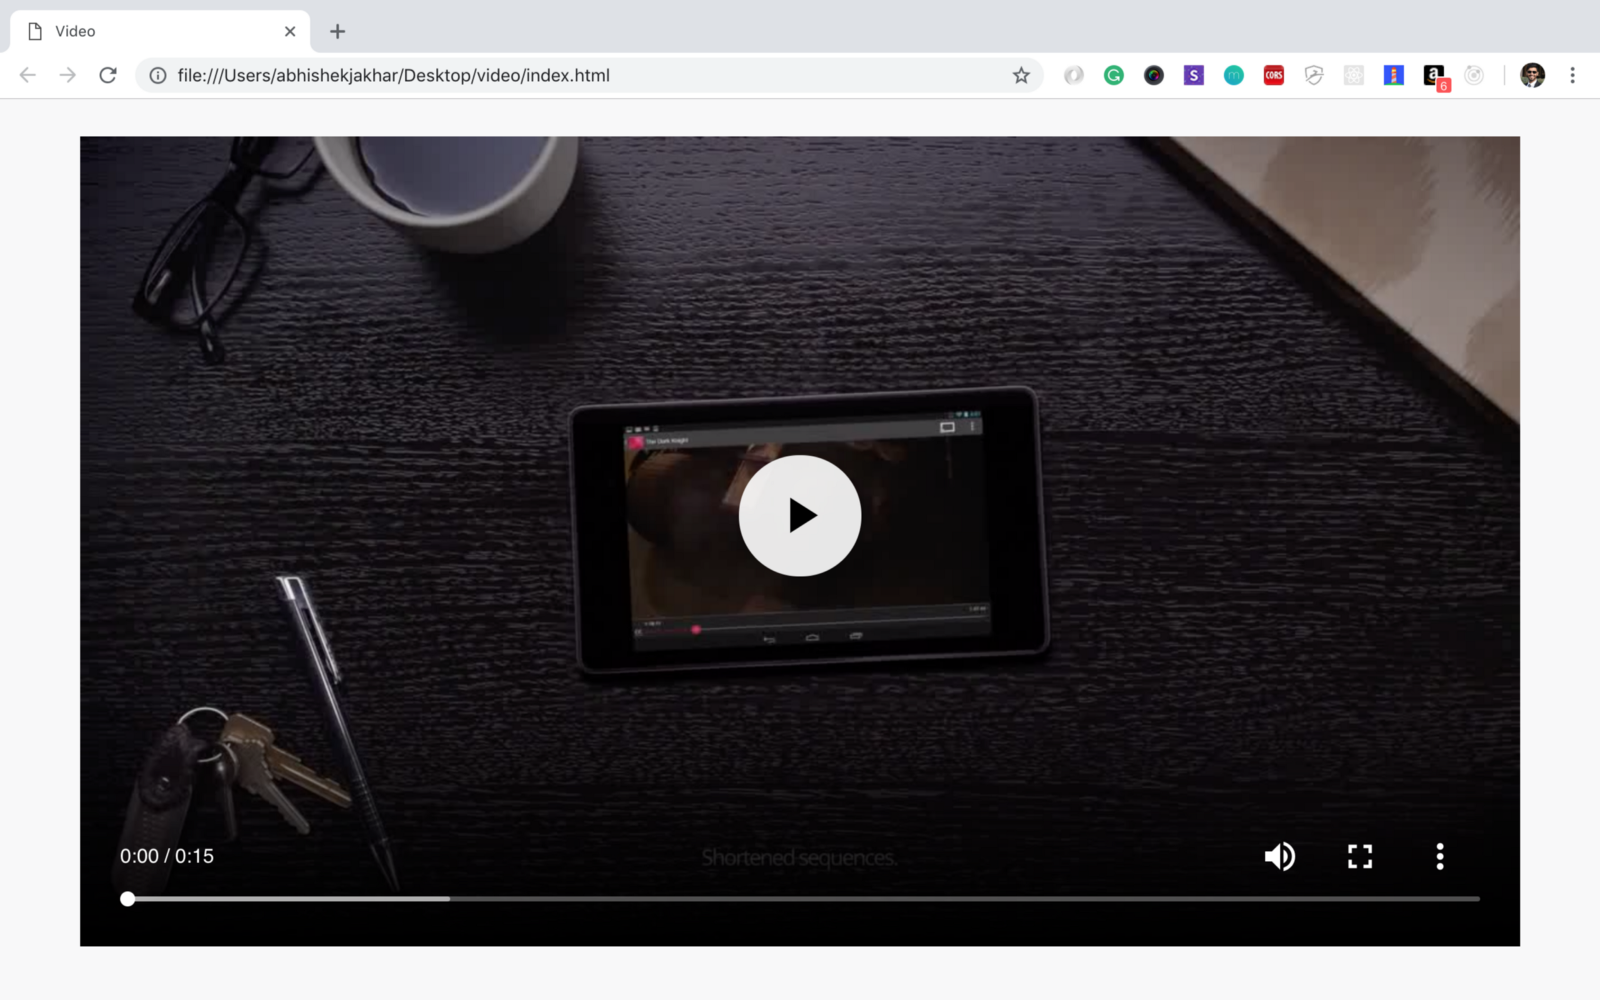Click the video progress bar scrubber handle

pos(128,899)
